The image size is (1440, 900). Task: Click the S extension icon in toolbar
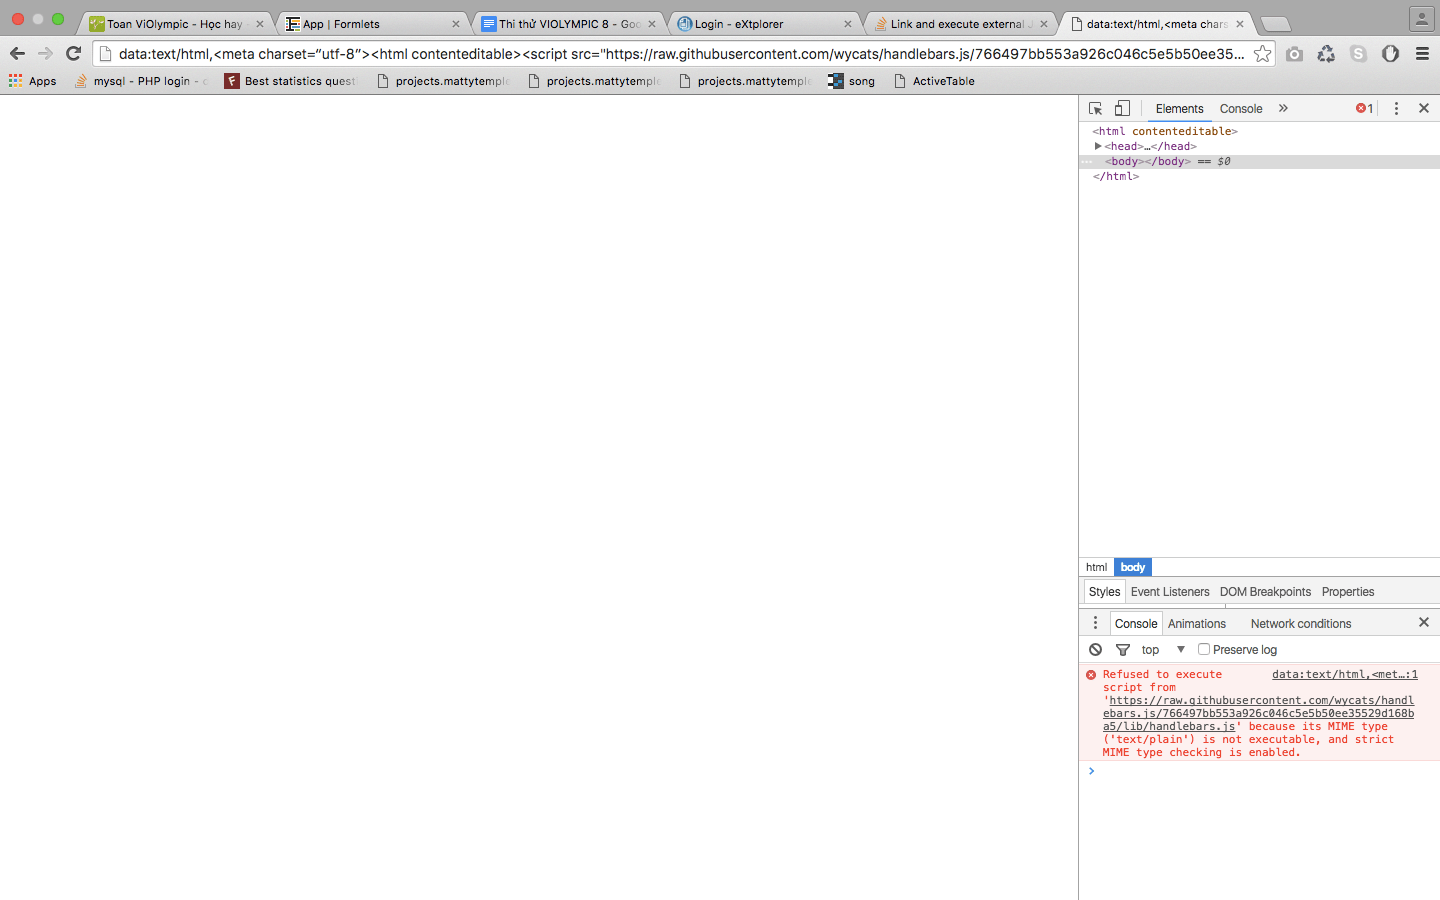[x=1358, y=54]
